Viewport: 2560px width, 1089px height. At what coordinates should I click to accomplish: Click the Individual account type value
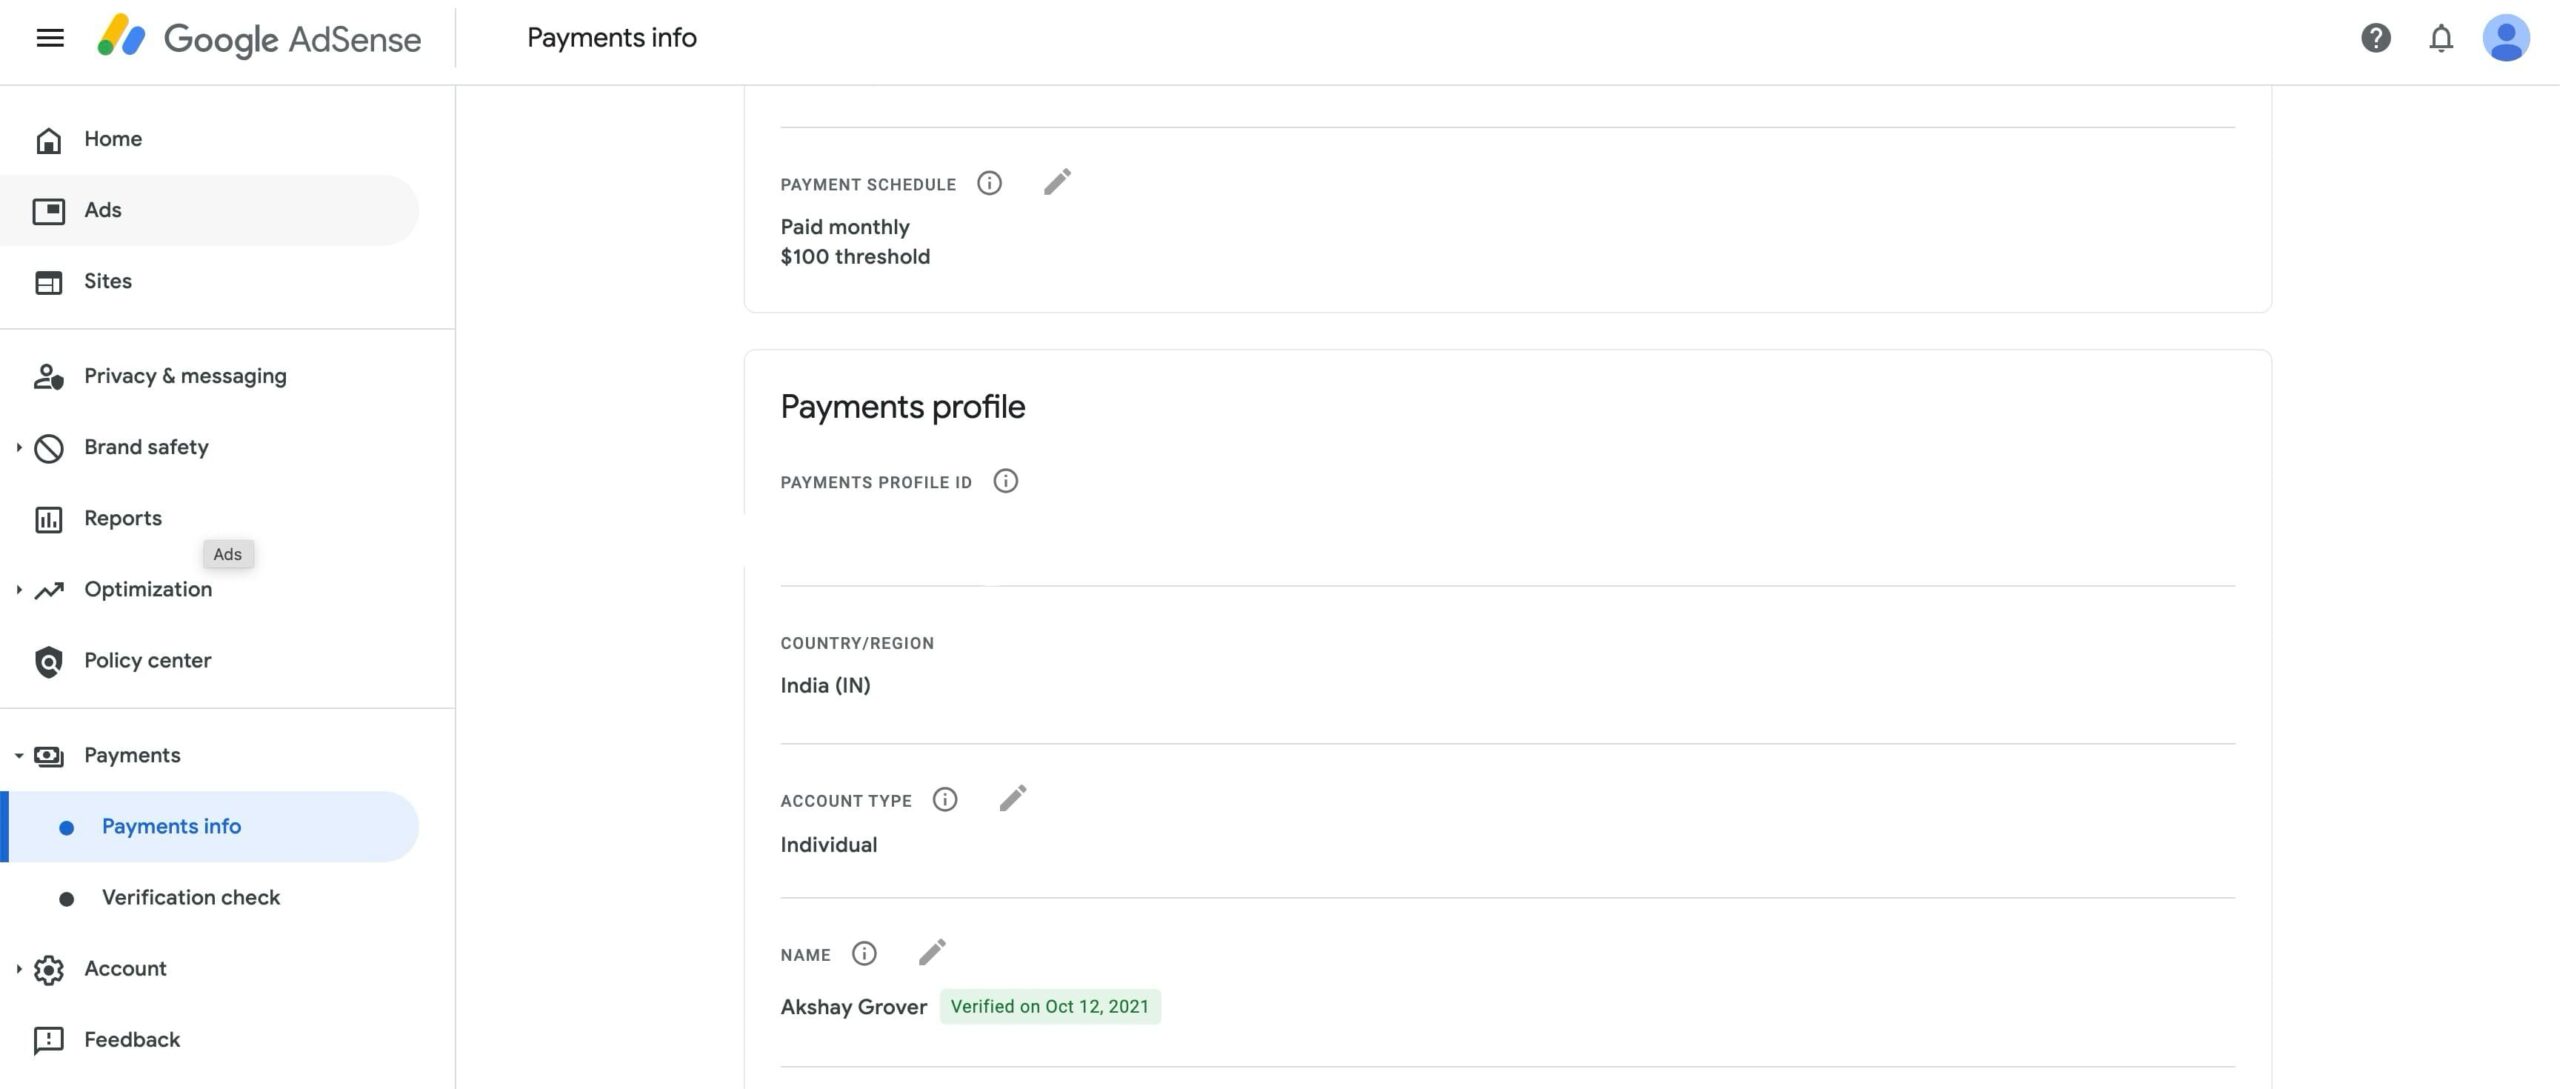[x=829, y=844]
